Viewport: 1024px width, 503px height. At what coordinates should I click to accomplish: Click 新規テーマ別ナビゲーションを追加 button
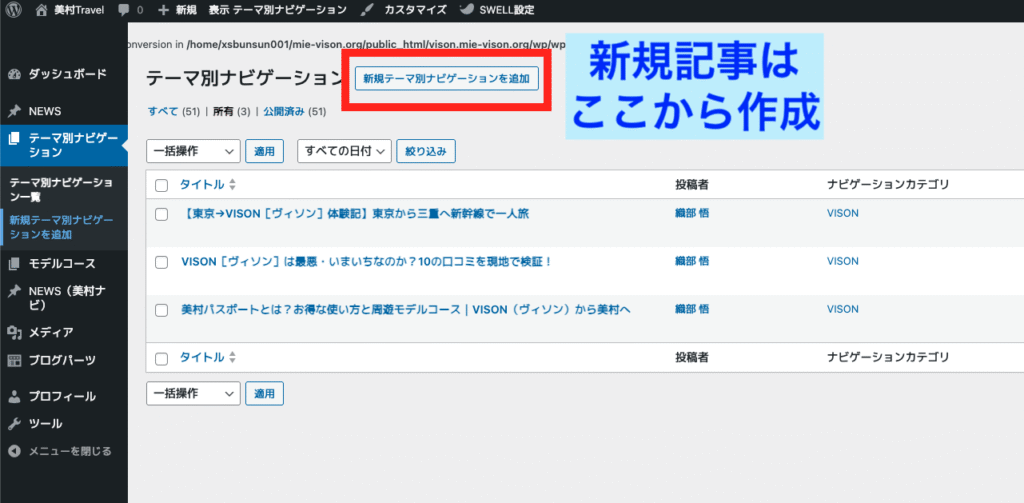(x=447, y=78)
